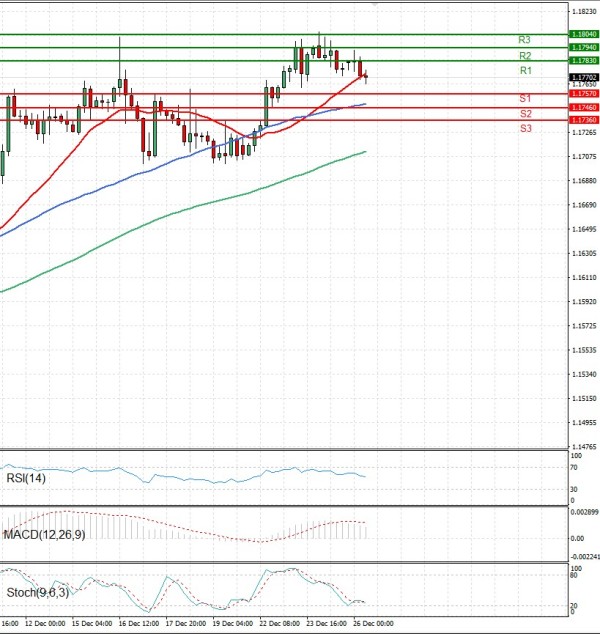The width and height of the screenshot is (600, 634).
Task: Click the S2 support label
Action: (524, 114)
